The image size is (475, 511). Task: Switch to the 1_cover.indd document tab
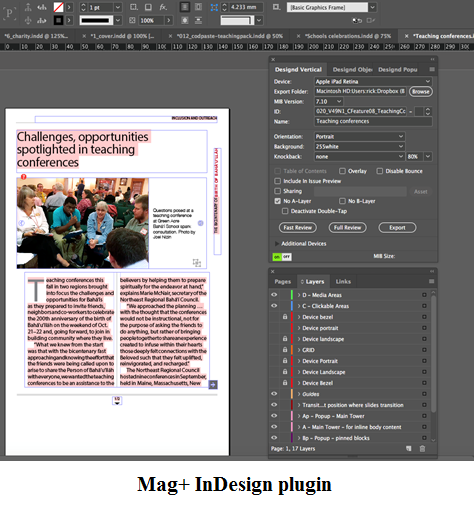click(122, 36)
